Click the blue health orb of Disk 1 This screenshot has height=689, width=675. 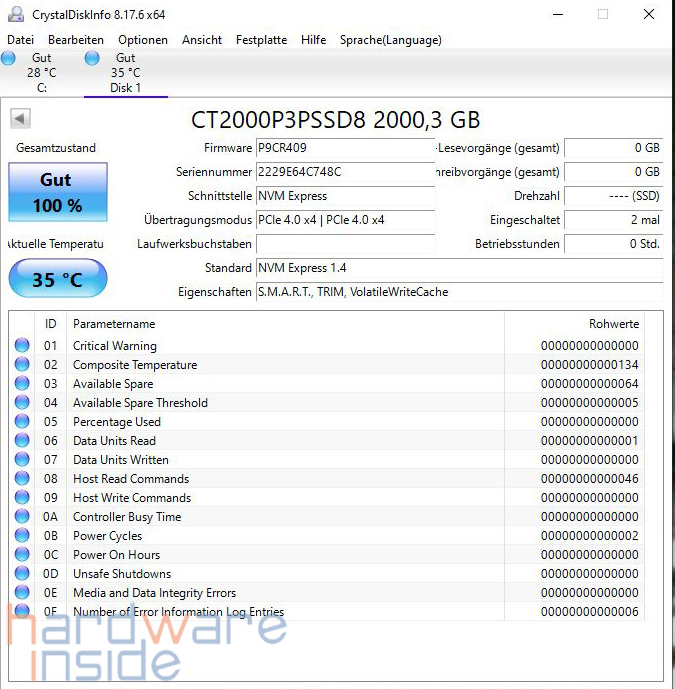point(92,58)
